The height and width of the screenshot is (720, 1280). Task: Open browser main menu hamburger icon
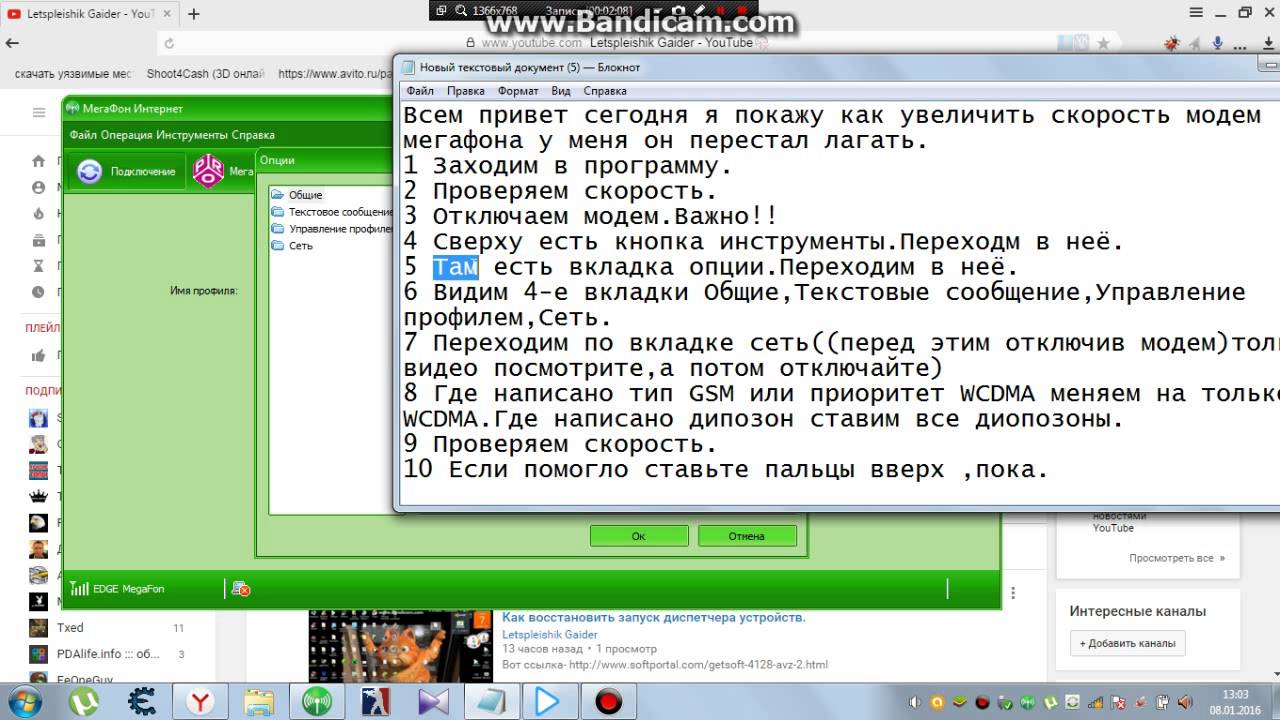pyautogui.click(x=1195, y=14)
